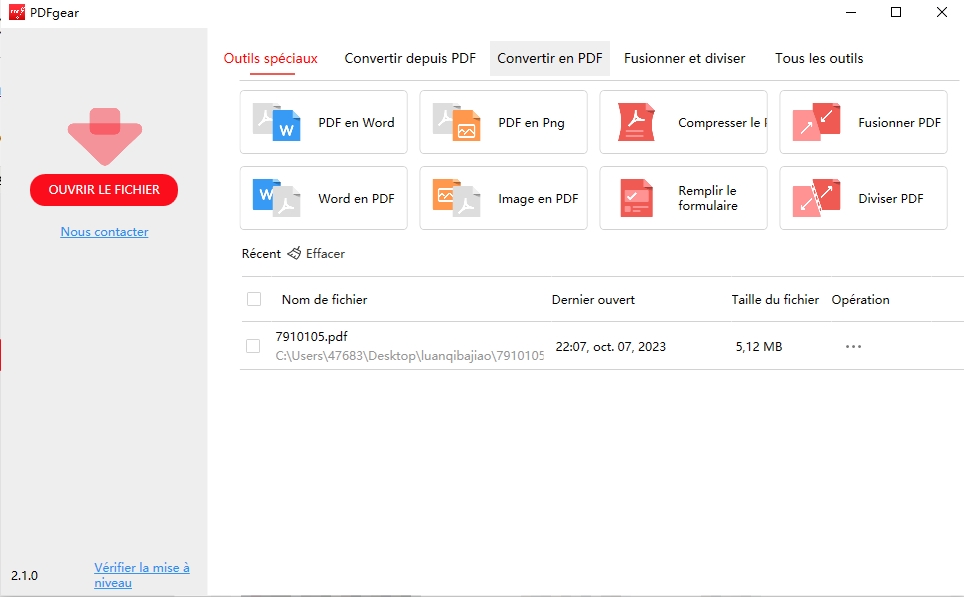The width and height of the screenshot is (964, 597).
Task: Open the Fusionner et diviser tab
Action: pyautogui.click(x=684, y=58)
